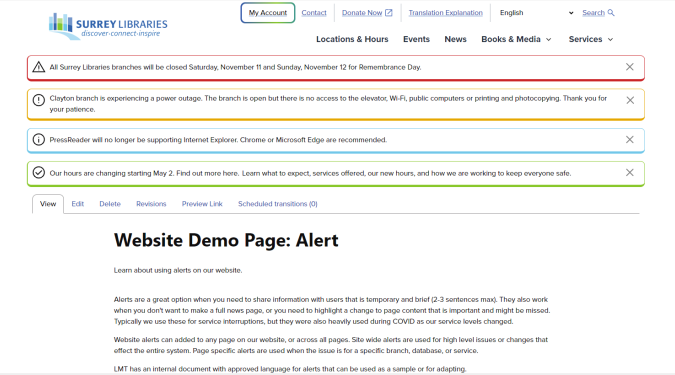Open the Events menu item
The height and width of the screenshot is (375, 675).
416,39
